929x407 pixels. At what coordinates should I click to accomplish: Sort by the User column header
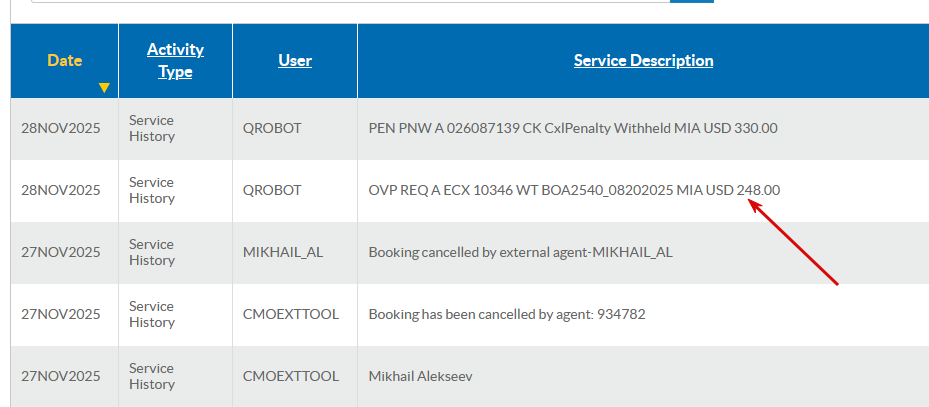coord(295,60)
